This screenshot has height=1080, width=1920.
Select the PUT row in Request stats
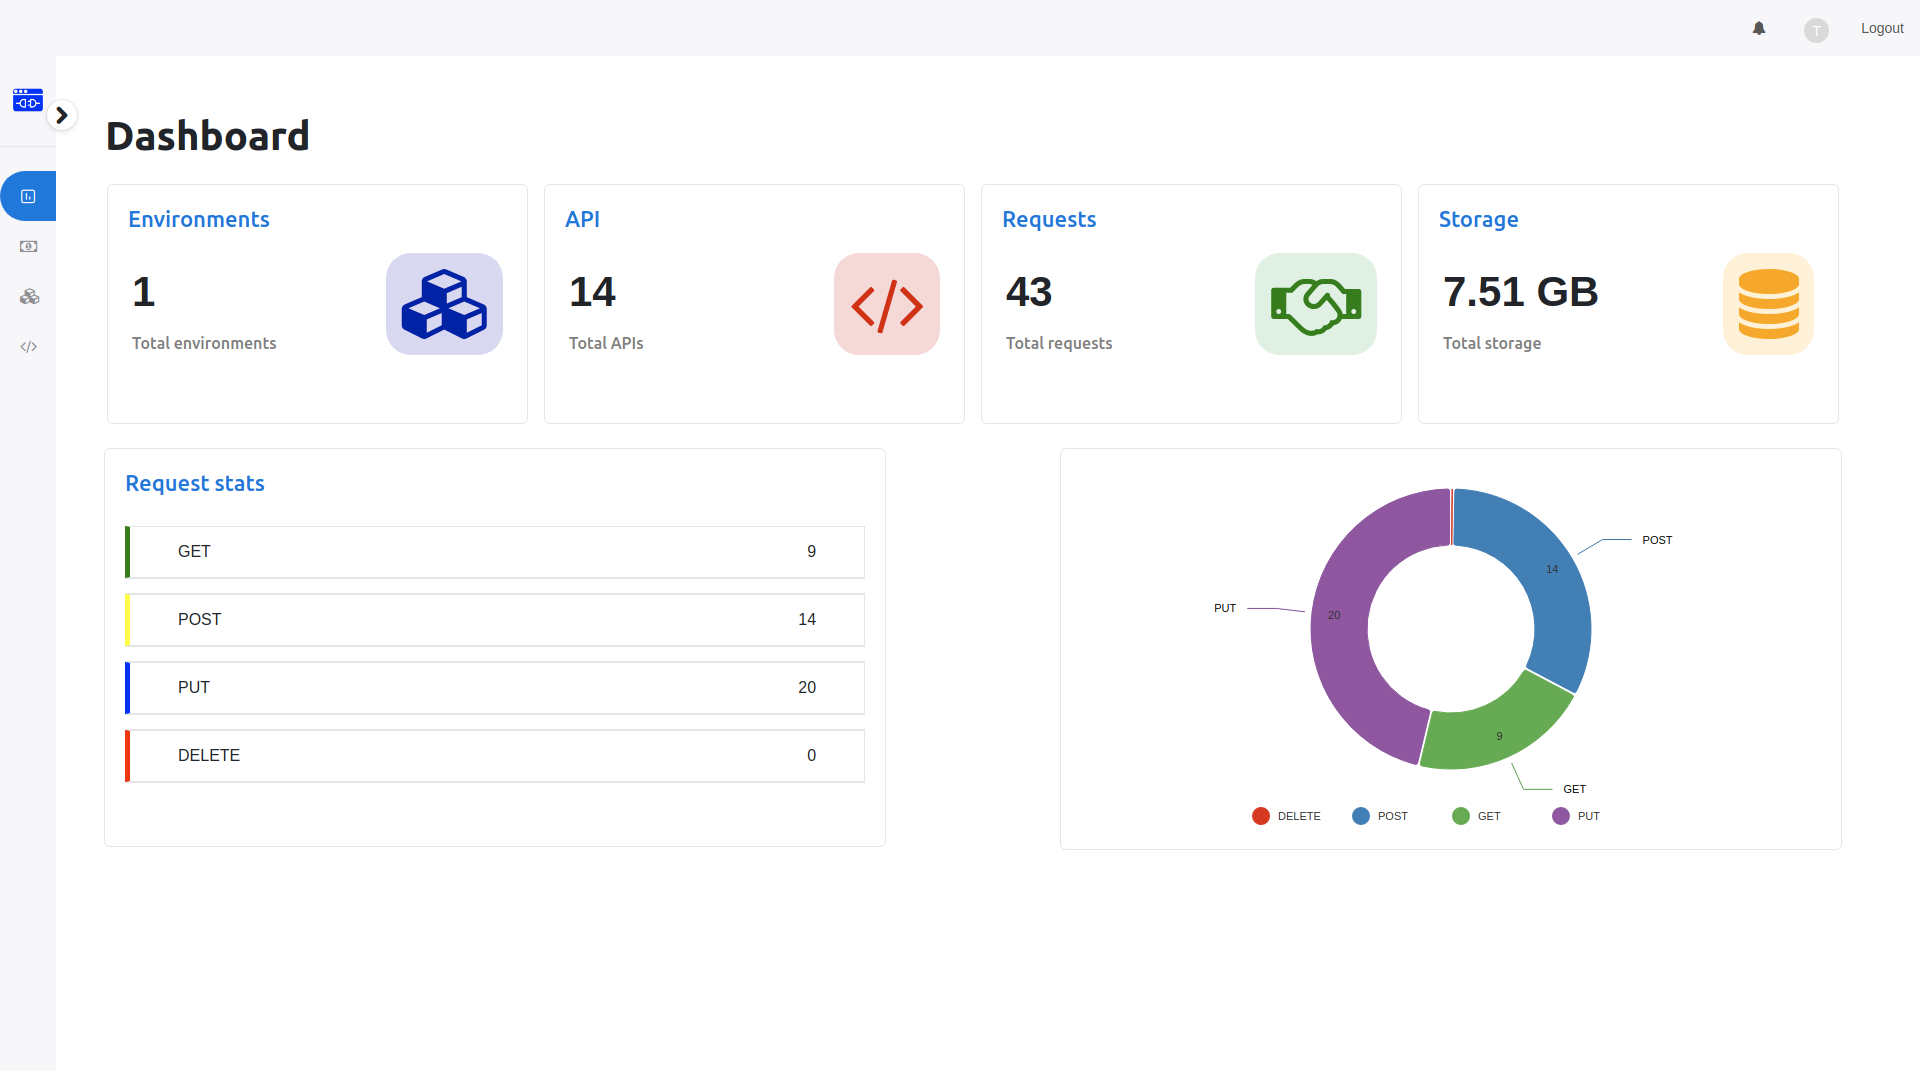click(x=495, y=688)
